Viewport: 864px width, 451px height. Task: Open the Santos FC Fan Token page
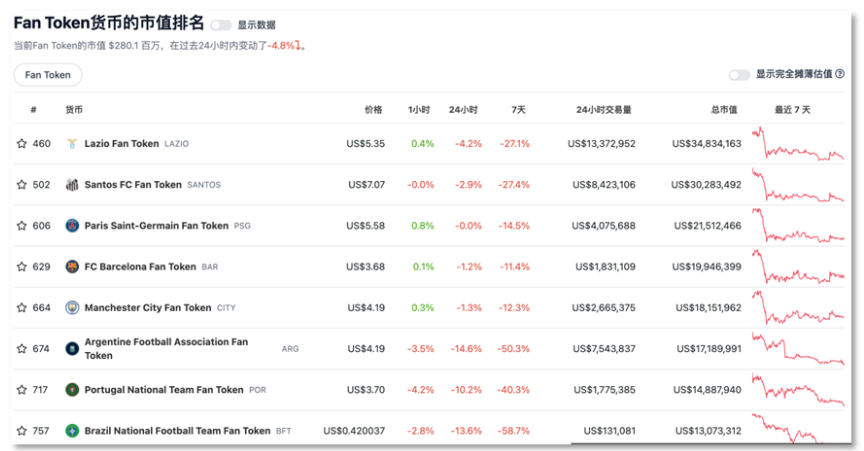tap(133, 185)
